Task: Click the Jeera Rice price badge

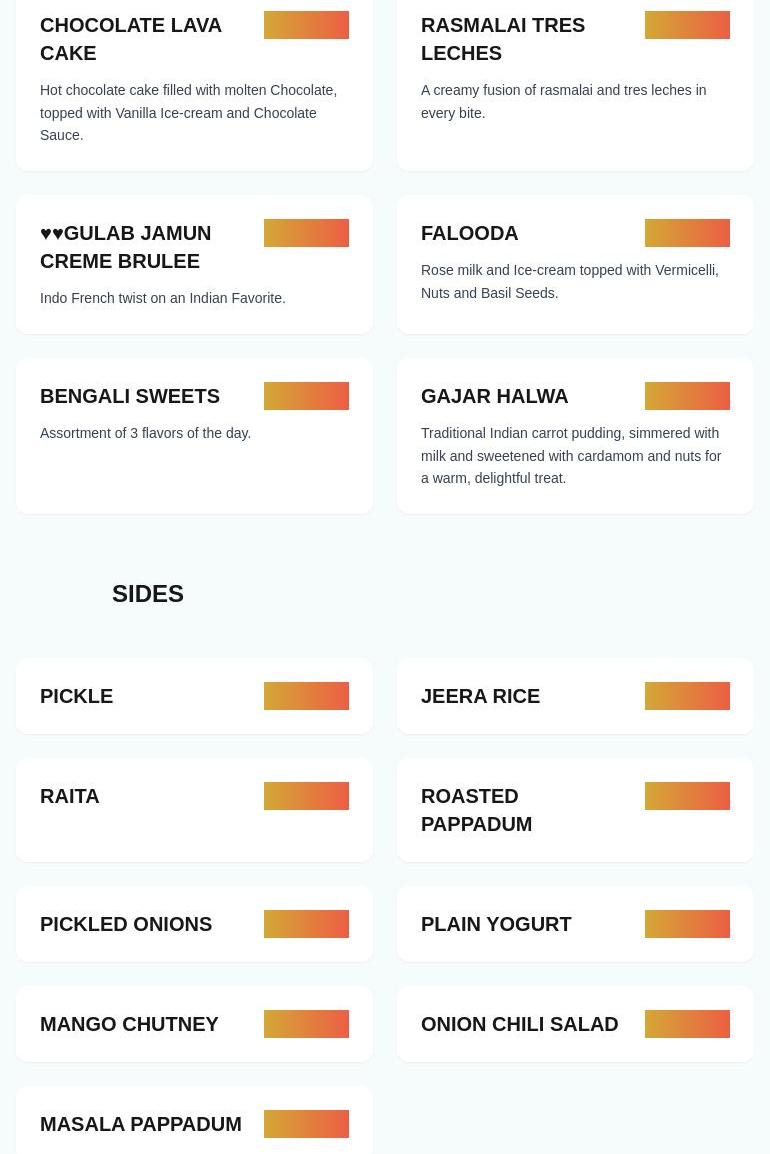Action: coord(687,695)
